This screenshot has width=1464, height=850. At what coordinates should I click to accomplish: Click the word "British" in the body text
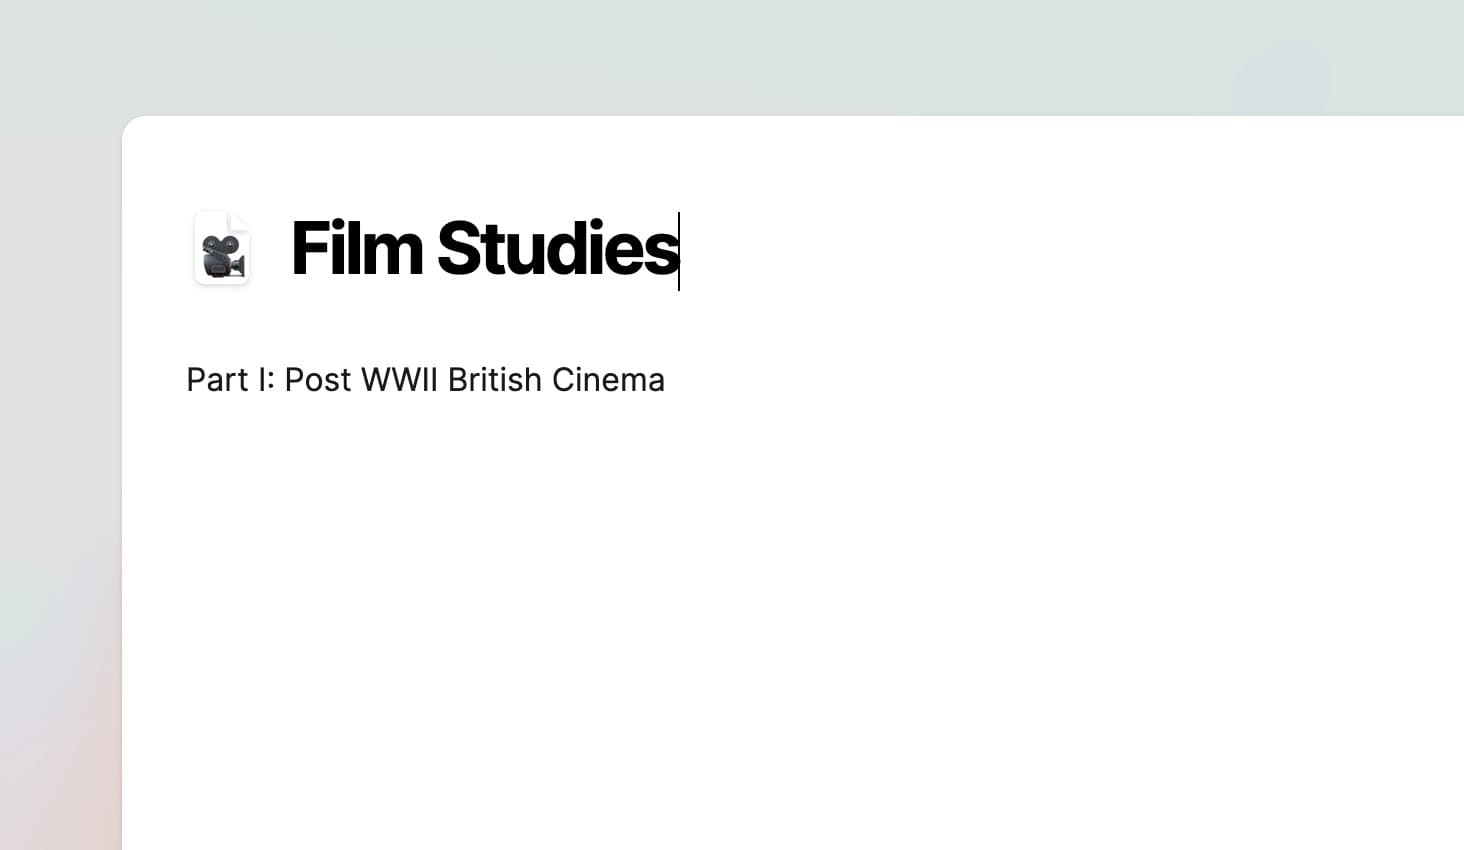coord(494,380)
